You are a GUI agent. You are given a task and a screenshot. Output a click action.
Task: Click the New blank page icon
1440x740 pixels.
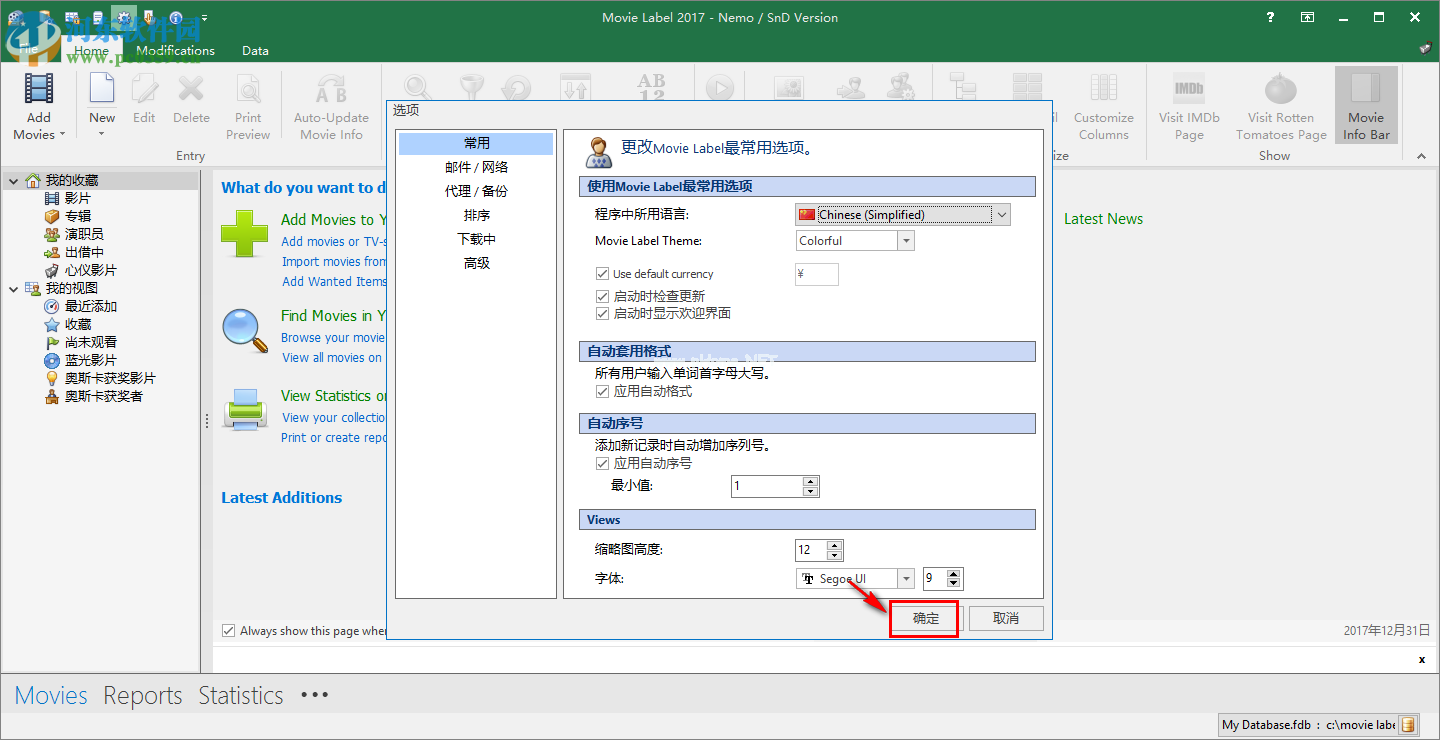(x=102, y=89)
